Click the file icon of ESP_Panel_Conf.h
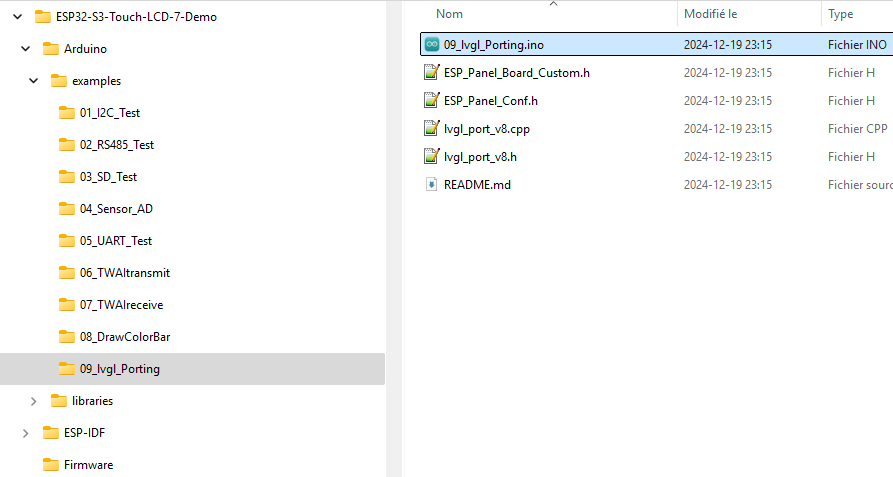The height and width of the screenshot is (477, 893). pos(432,100)
